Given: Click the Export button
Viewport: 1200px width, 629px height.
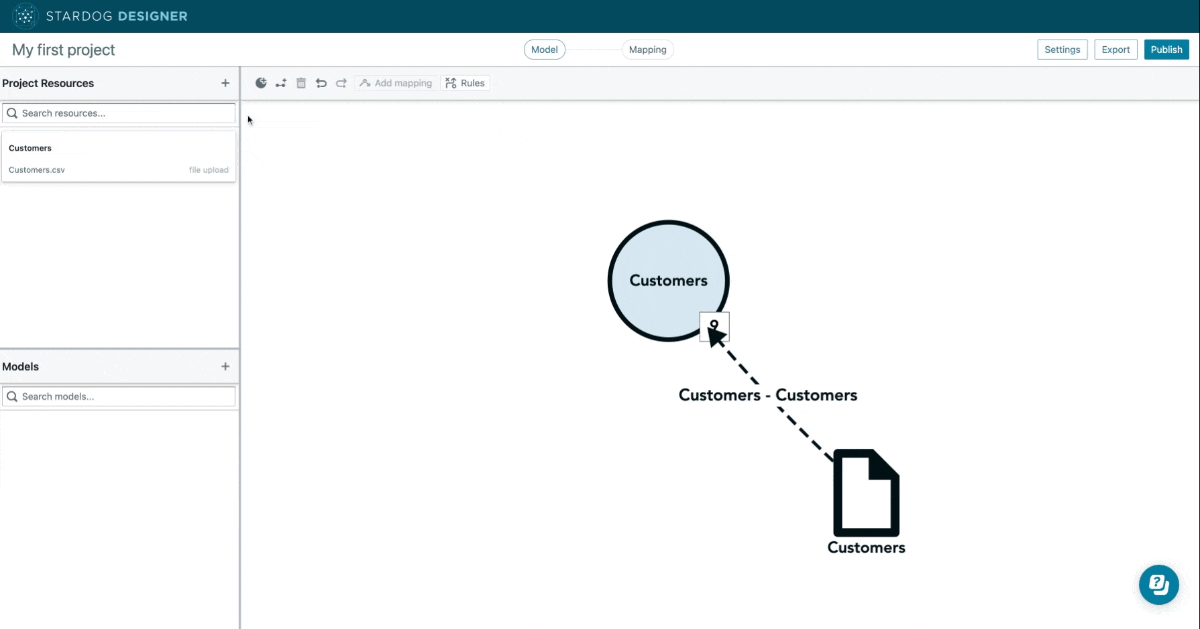Looking at the screenshot, I should 1115,50.
